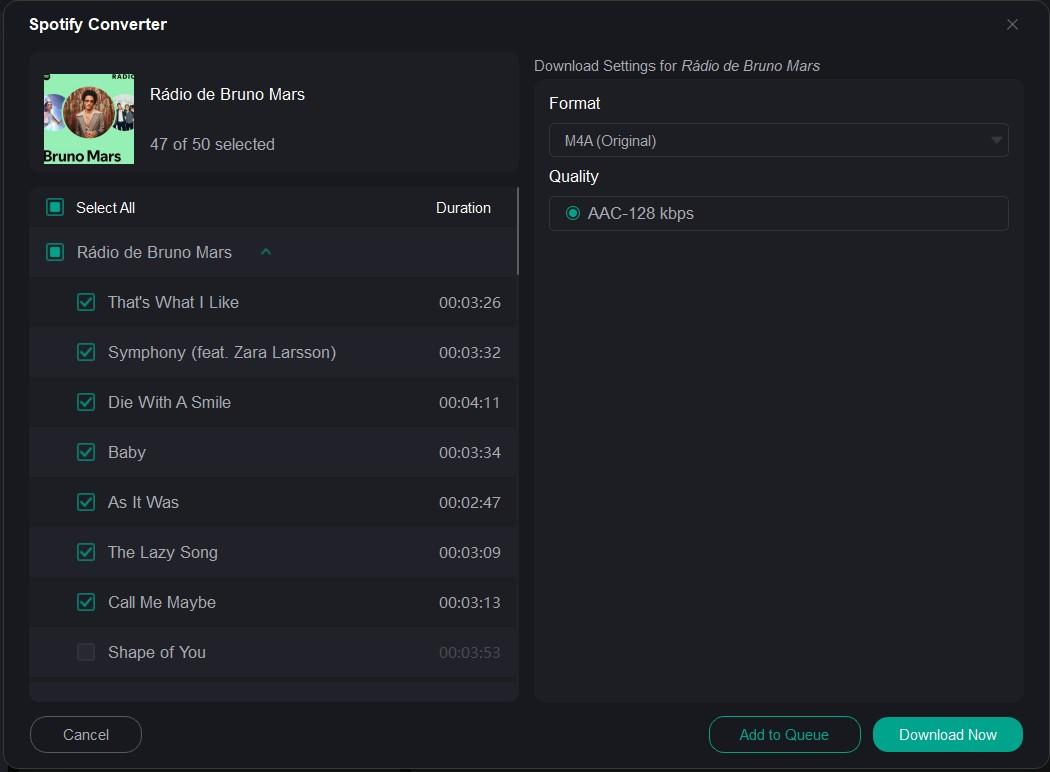Uncheck Call Me Maybe
The width and height of the screenshot is (1050, 772).
(86, 603)
